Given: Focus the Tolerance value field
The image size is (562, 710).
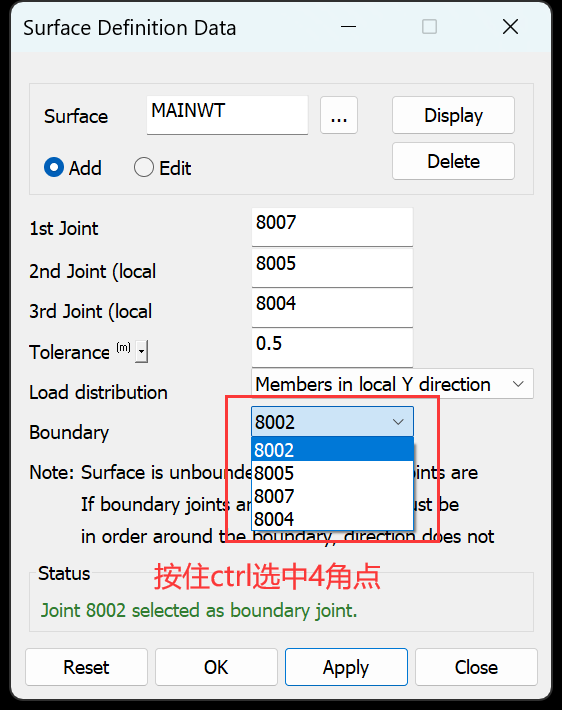Looking at the screenshot, I should 332,348.
